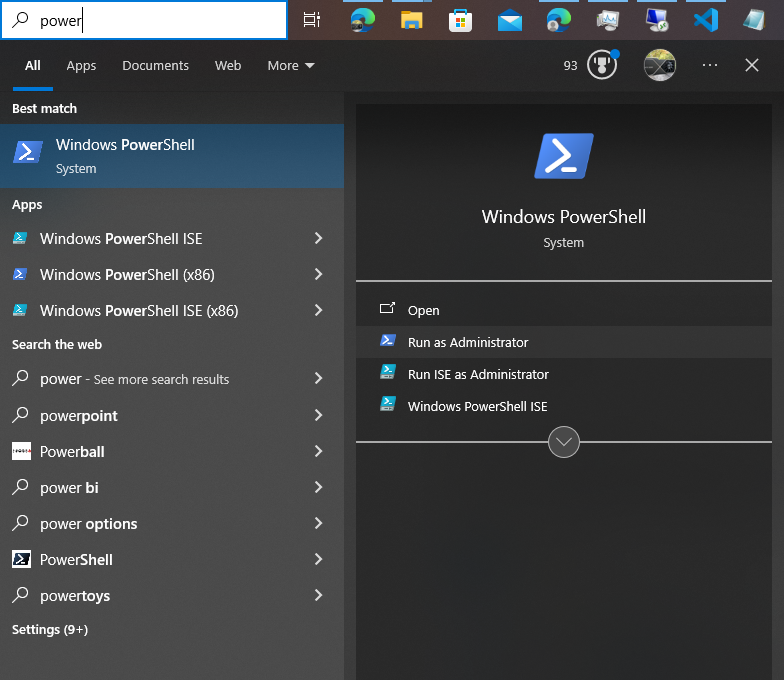Click the large PowerShell icon in details pane
784x680 pixels.
[564, 156]
